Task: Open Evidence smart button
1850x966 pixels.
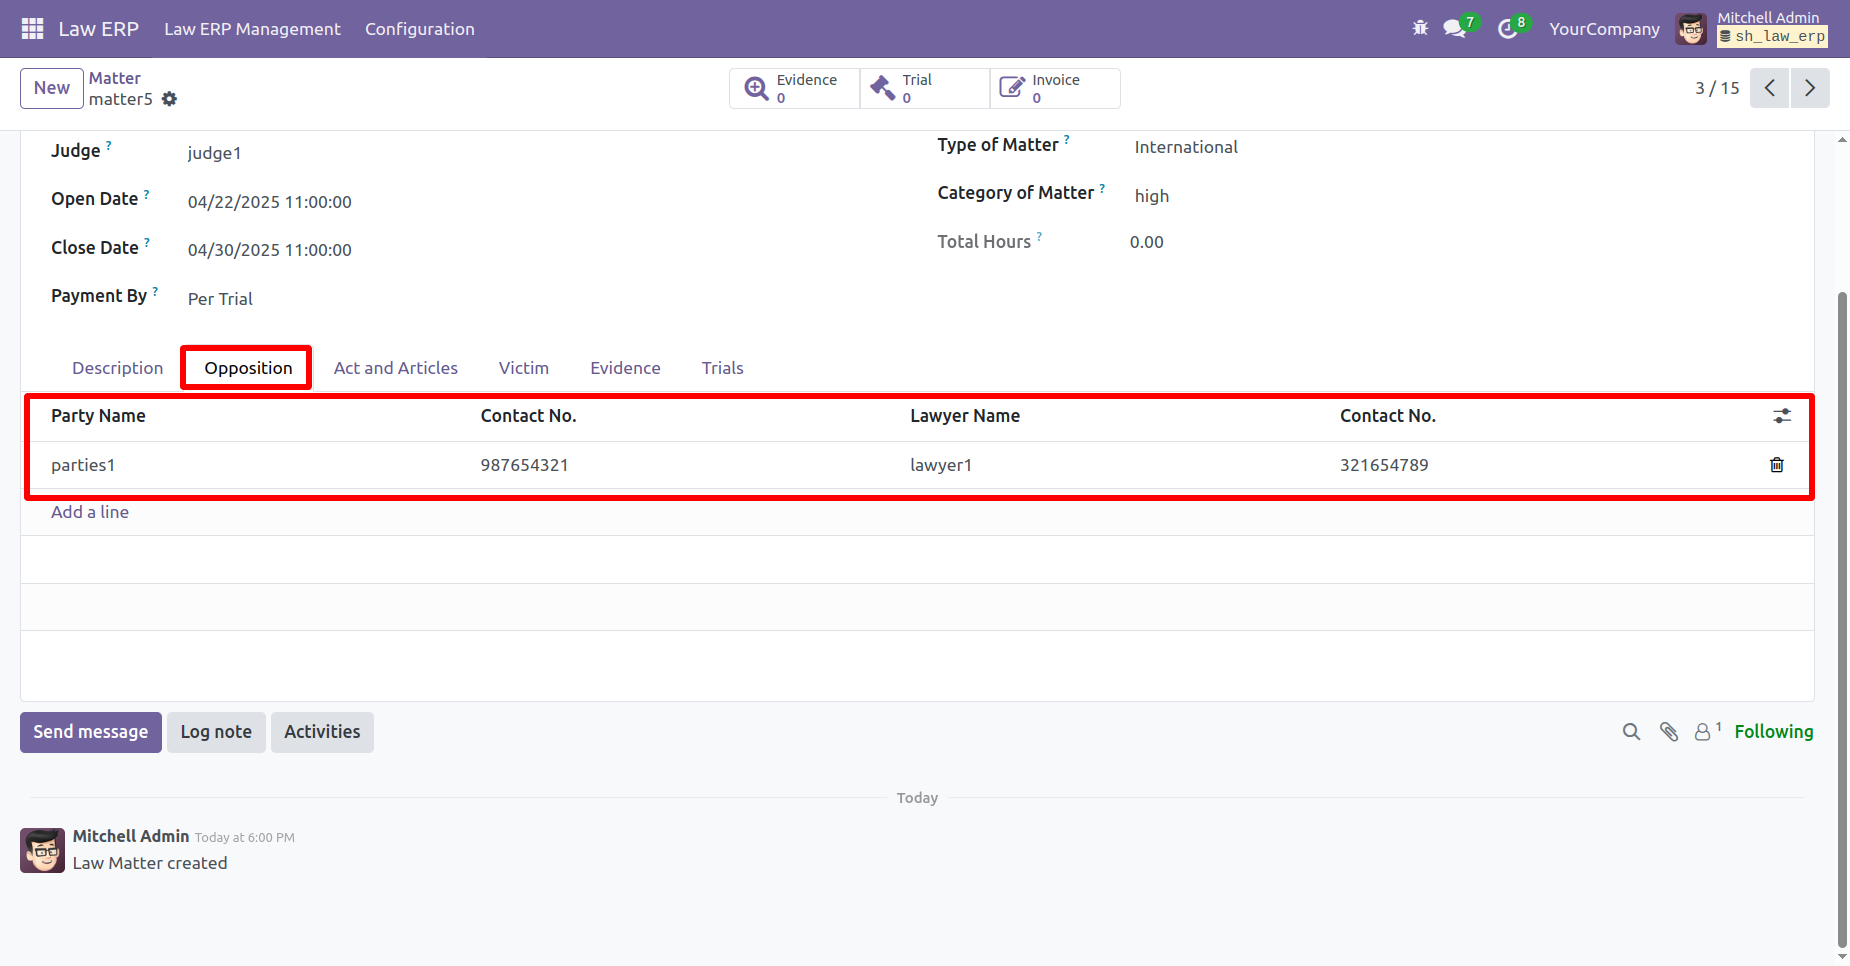Action: coord(794,88)
